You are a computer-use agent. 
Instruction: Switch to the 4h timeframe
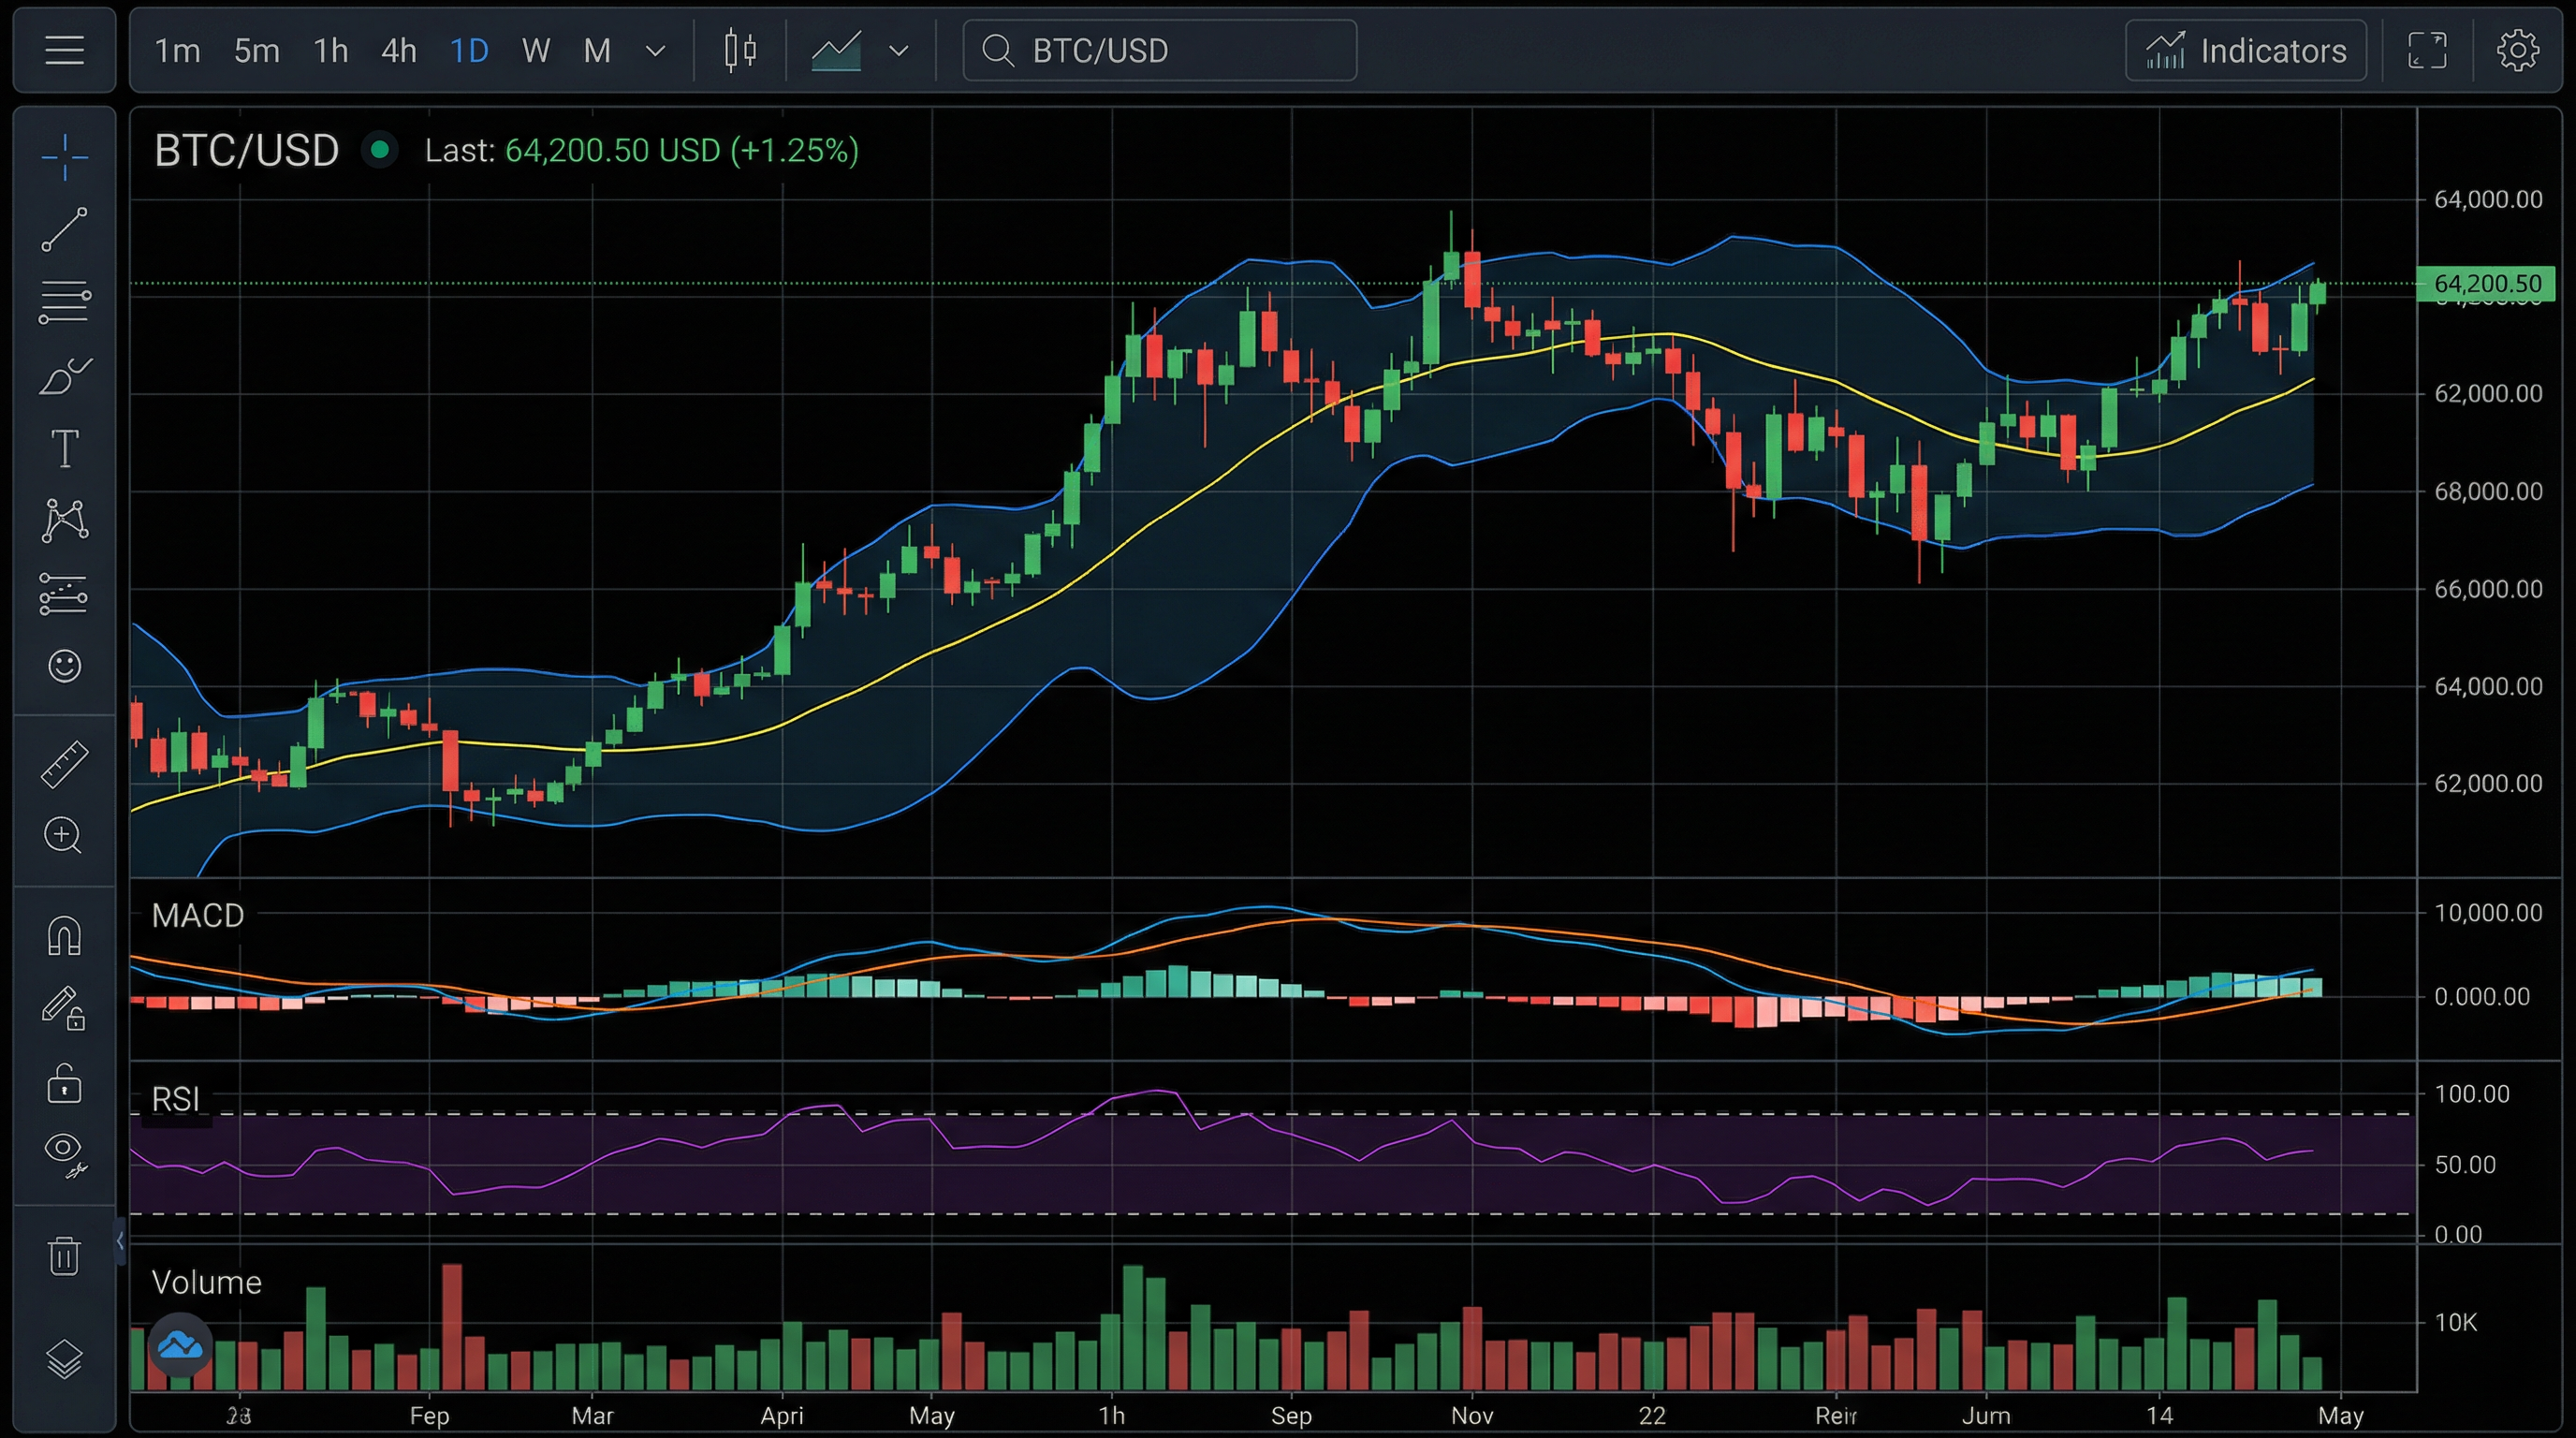point(398,50)
